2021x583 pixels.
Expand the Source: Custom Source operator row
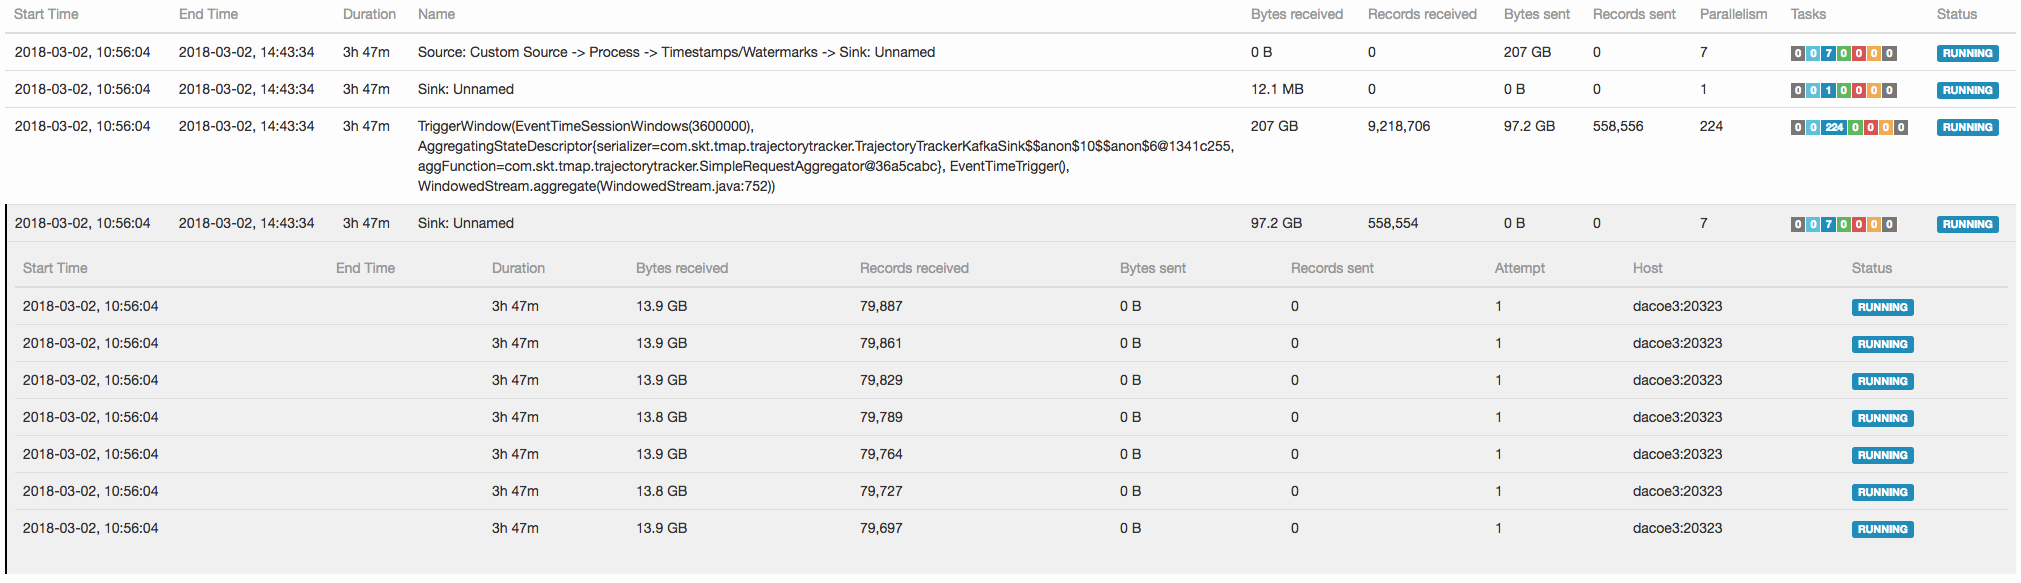point(675,52)
